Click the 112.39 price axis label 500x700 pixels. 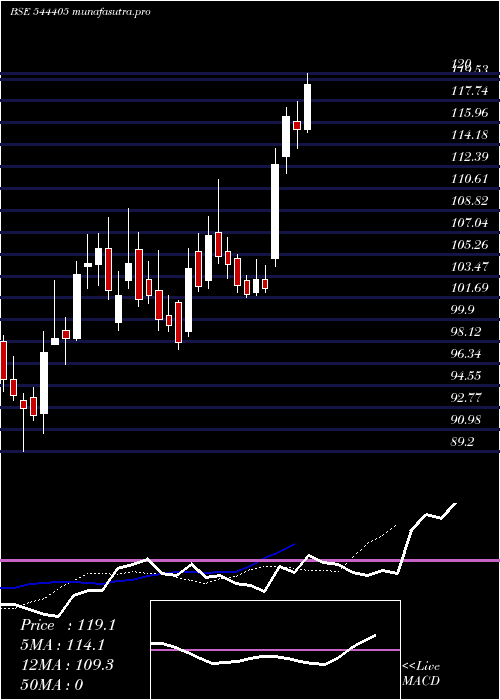(470, 157)
